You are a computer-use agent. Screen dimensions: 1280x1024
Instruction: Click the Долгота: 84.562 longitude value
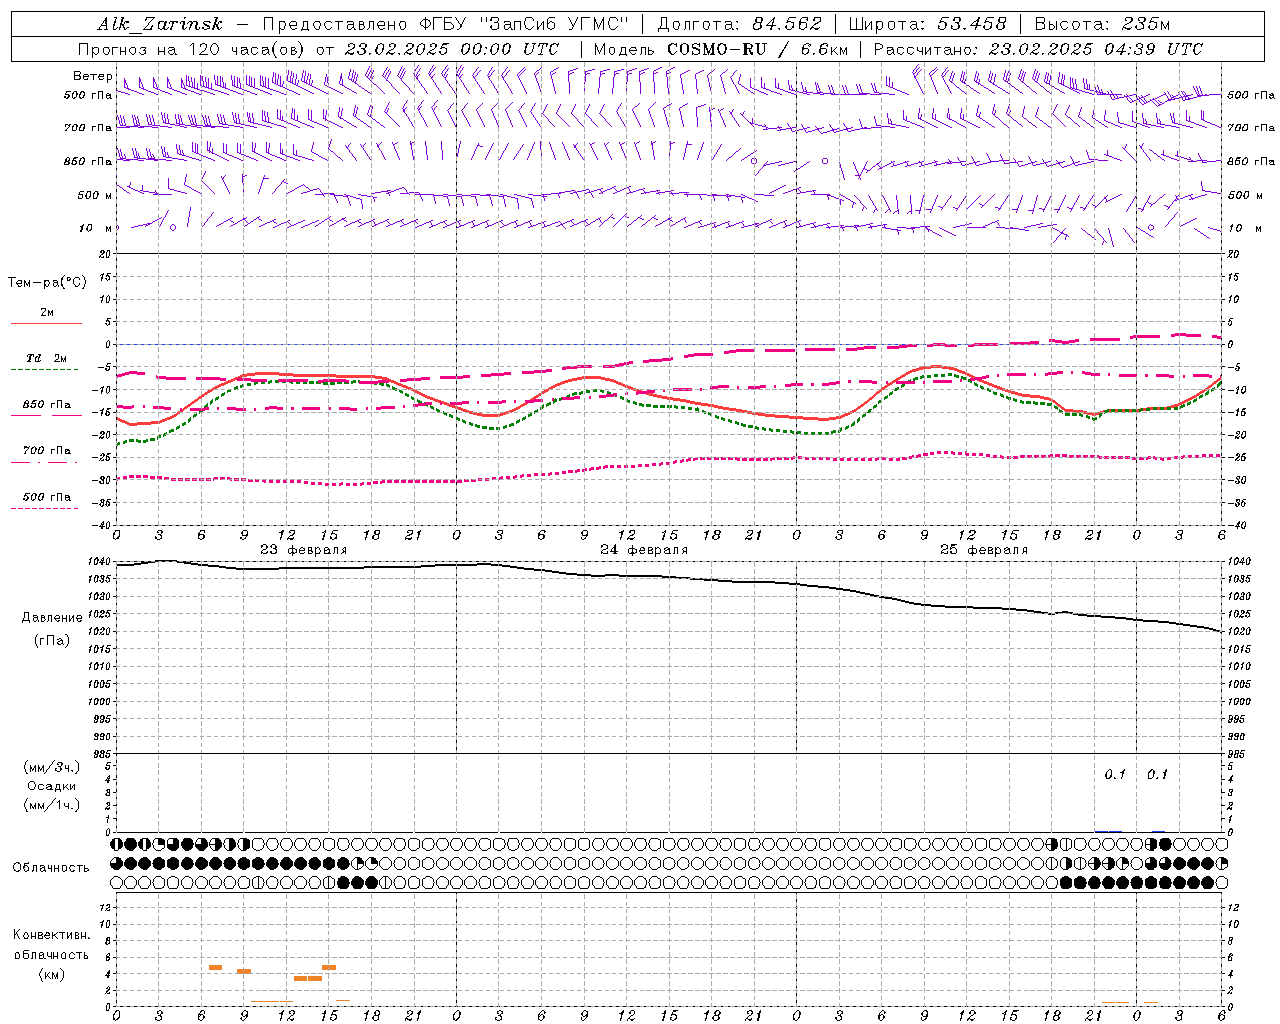coord(738,24)
